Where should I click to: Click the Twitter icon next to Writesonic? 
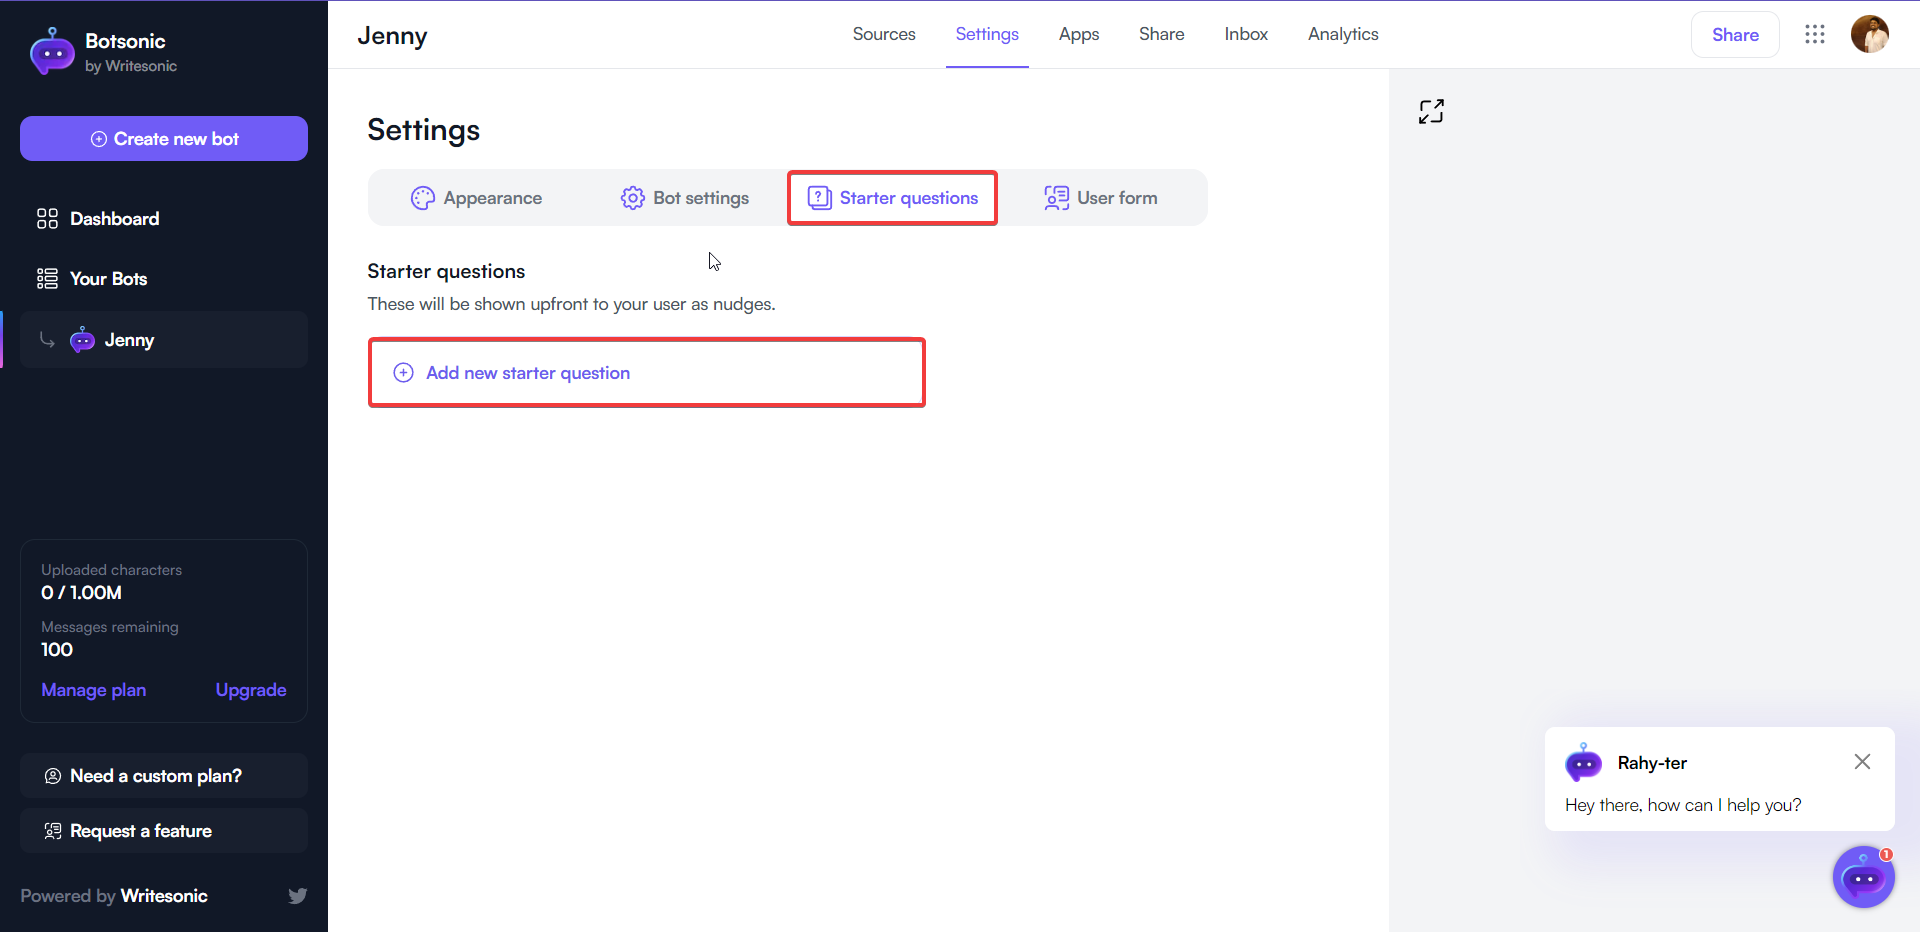click(x=297, y=896)
